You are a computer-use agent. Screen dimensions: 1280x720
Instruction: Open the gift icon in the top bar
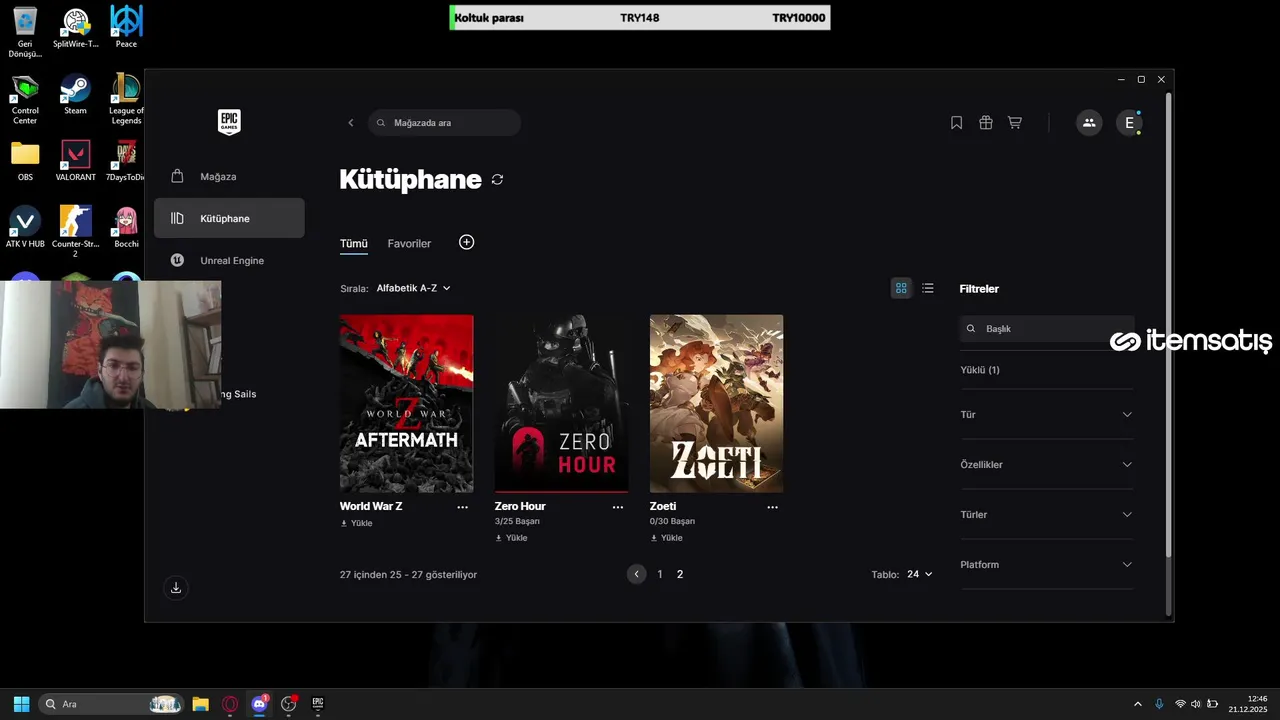(x=986, y=123)
